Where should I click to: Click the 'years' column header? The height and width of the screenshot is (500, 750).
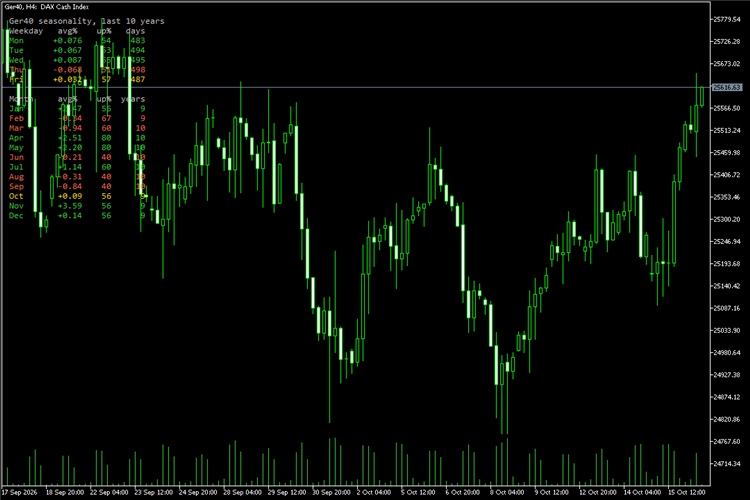[133, 99]
